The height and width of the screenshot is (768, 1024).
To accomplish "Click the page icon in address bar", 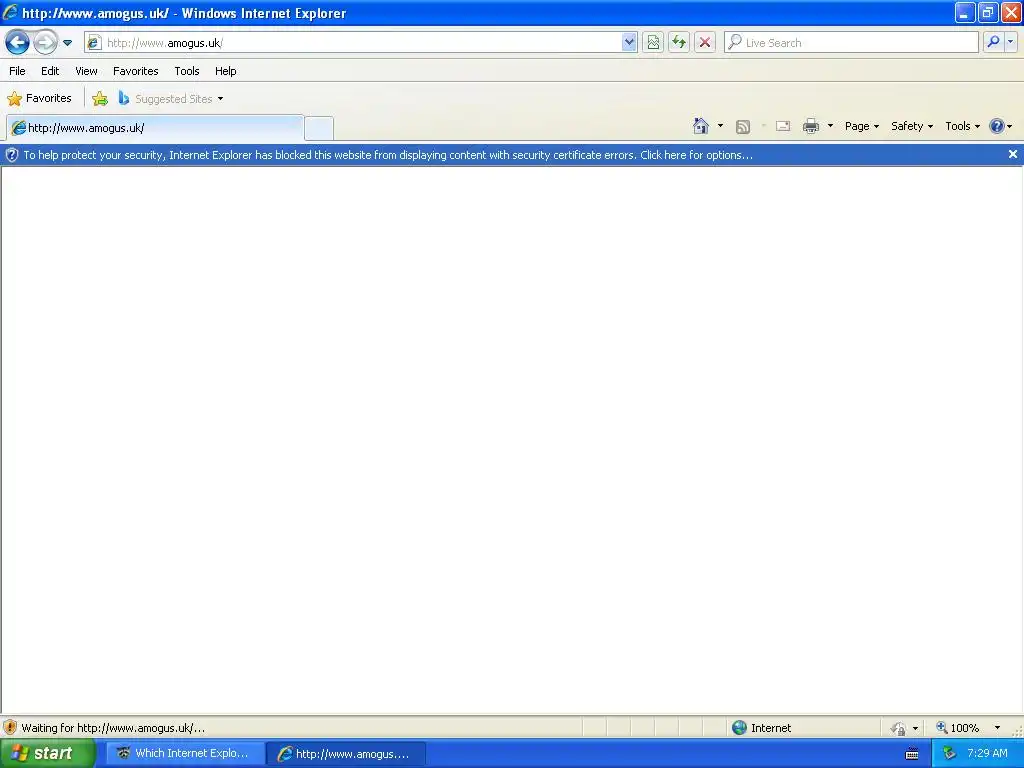I will tap(95, 43).
